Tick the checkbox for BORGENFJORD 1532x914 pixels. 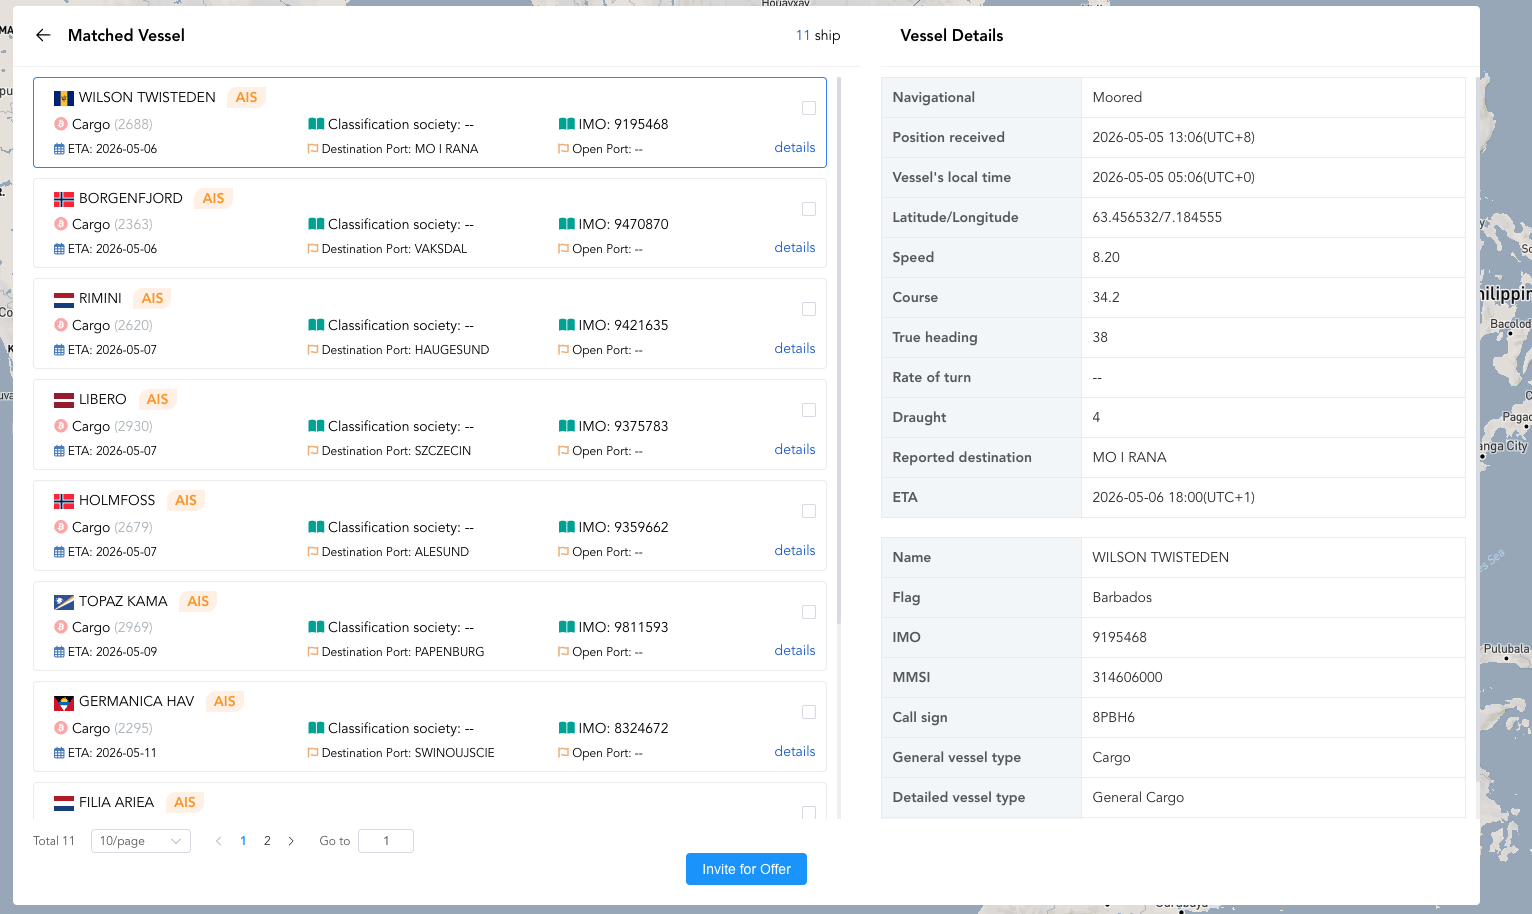809,209
